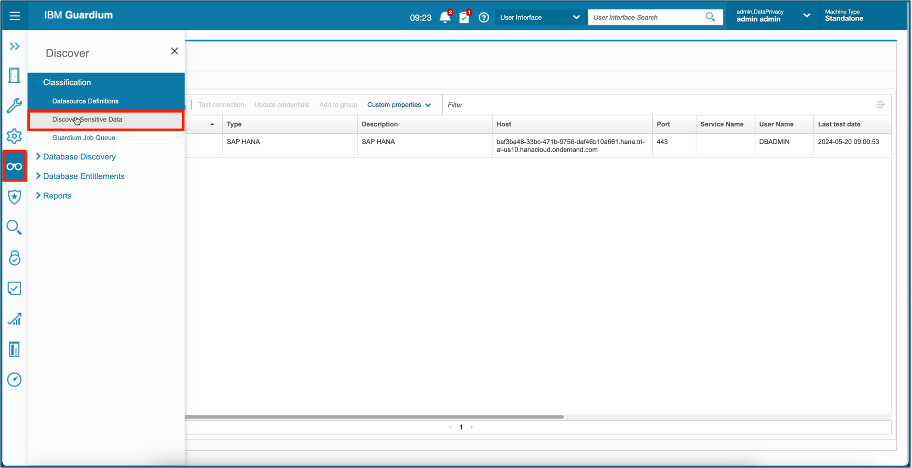This screenshot has width=912, height=468.
Task: Click the sort arrow on the first column
Action: pos(212,124)
